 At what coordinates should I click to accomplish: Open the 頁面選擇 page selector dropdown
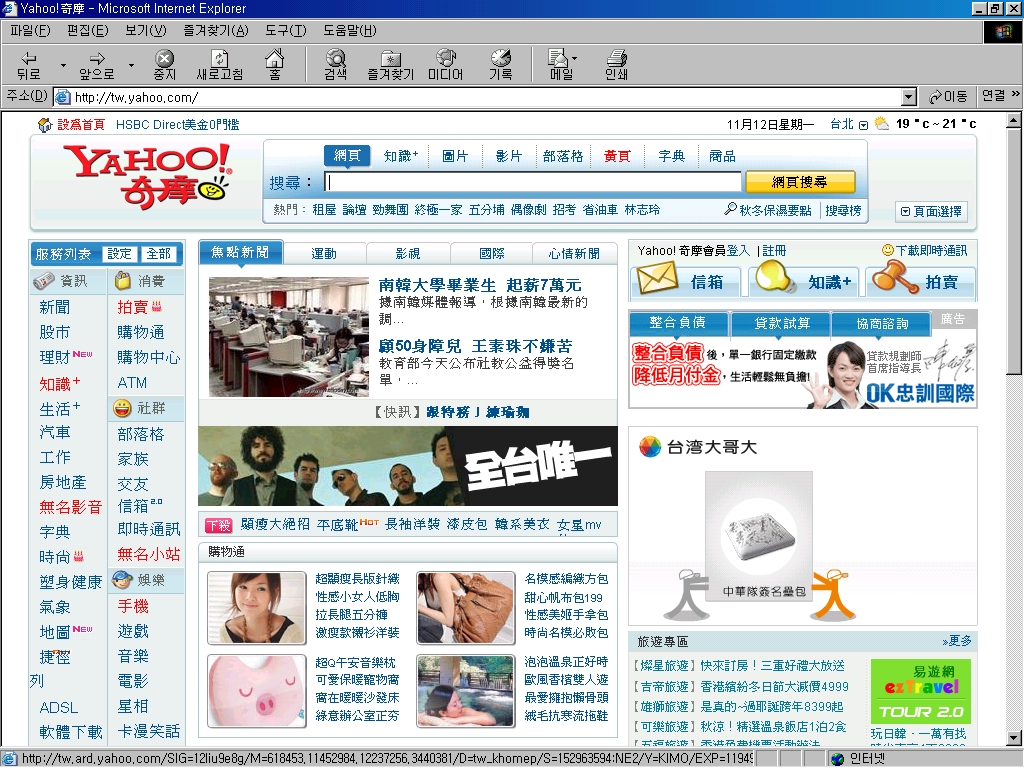pyautogui.click(x=931, y=211)
